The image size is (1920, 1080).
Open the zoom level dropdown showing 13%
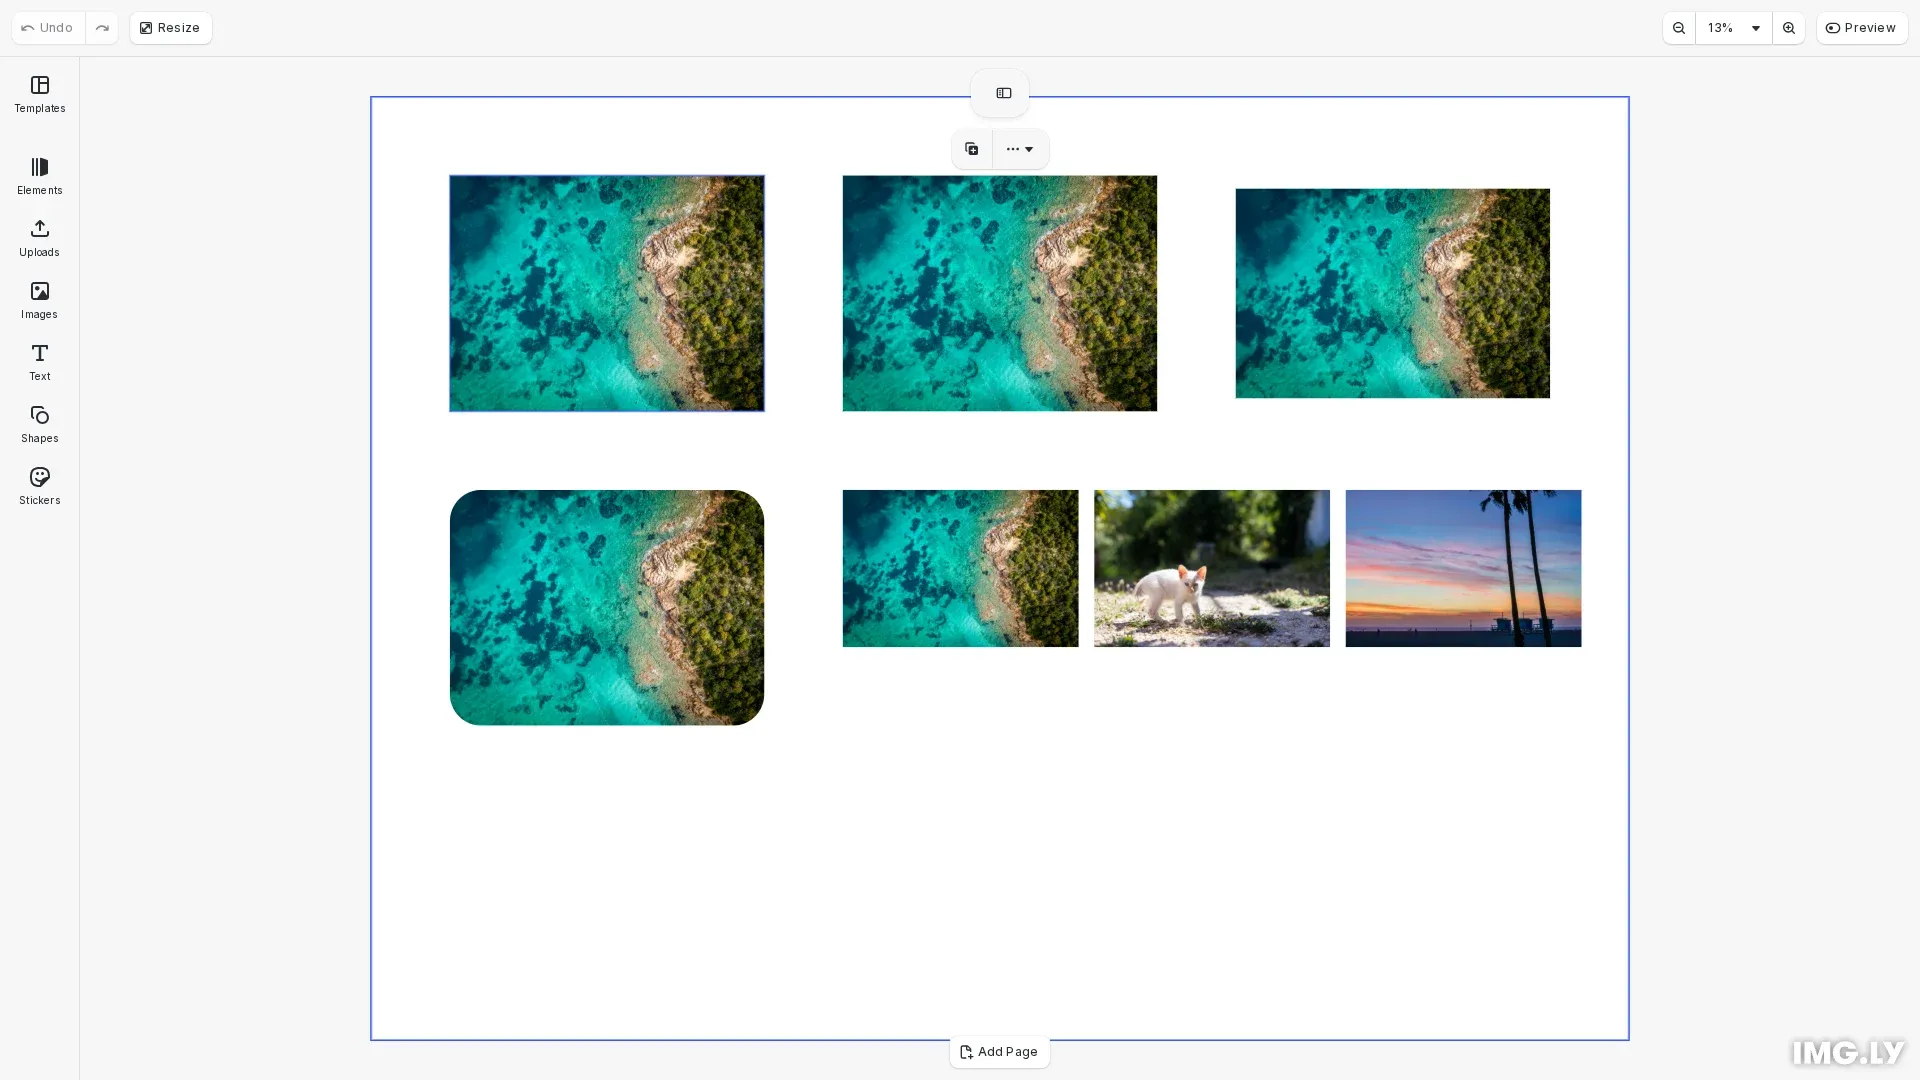[1731, 28]
